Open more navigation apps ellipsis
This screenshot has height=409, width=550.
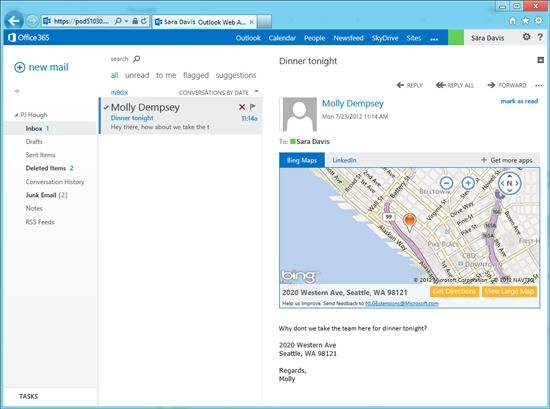click(434, 39)
